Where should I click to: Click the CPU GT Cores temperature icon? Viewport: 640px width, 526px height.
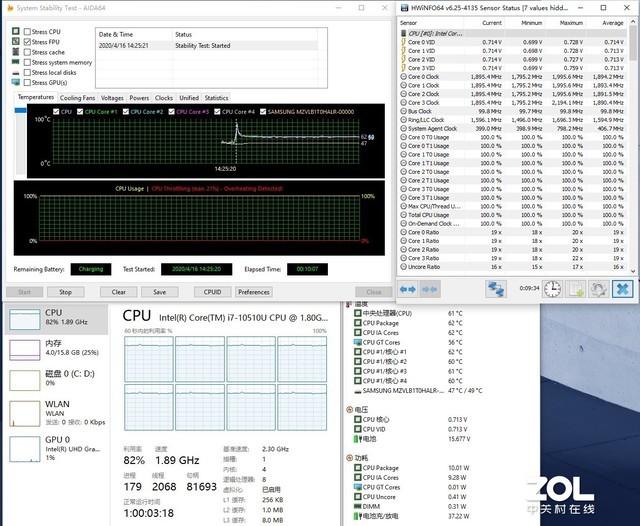tap(358, 342)
